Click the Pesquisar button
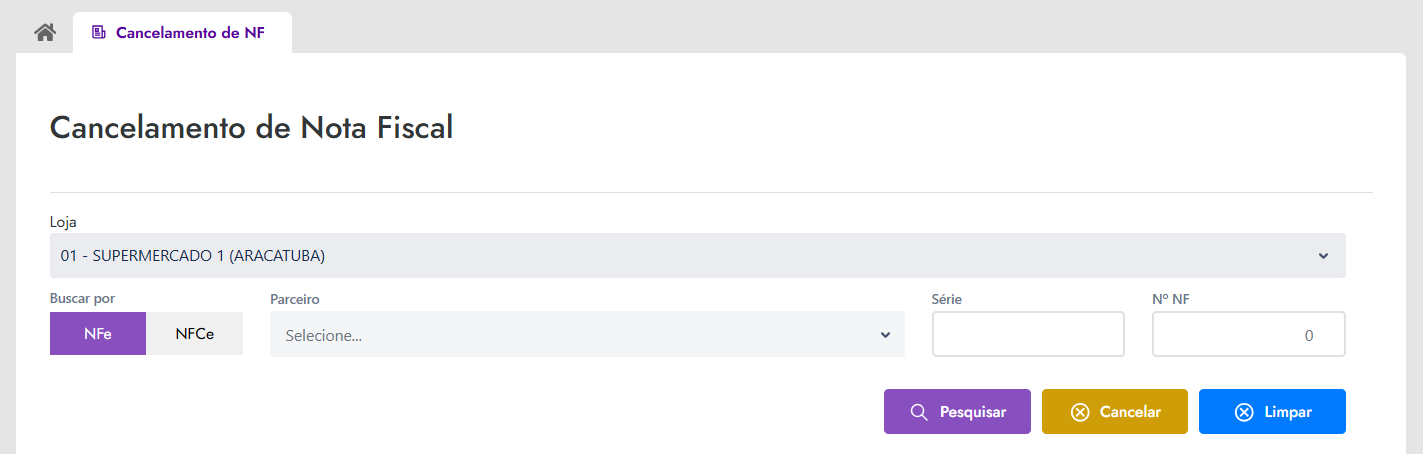This screenshot has height=454, width=1423. pyautogui.click(x=957, y=412)
